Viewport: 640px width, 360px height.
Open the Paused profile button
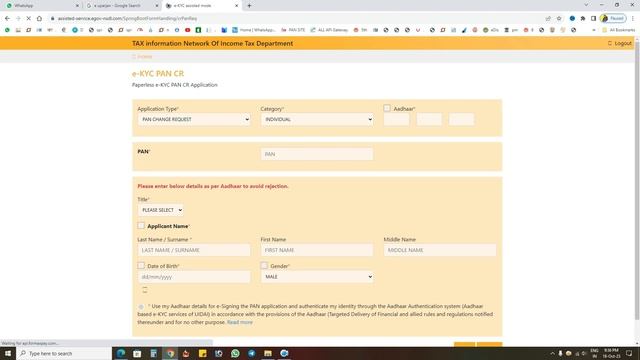(x=613, y=18)
